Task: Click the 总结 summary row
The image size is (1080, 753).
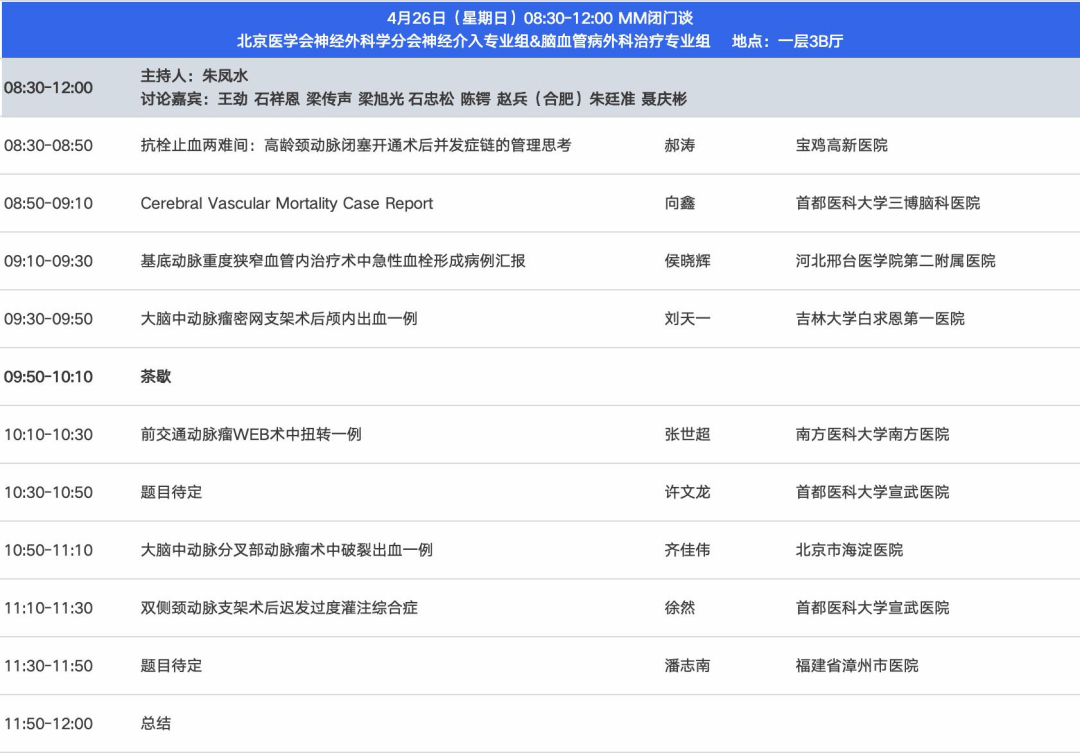Action: coord(156,724)
